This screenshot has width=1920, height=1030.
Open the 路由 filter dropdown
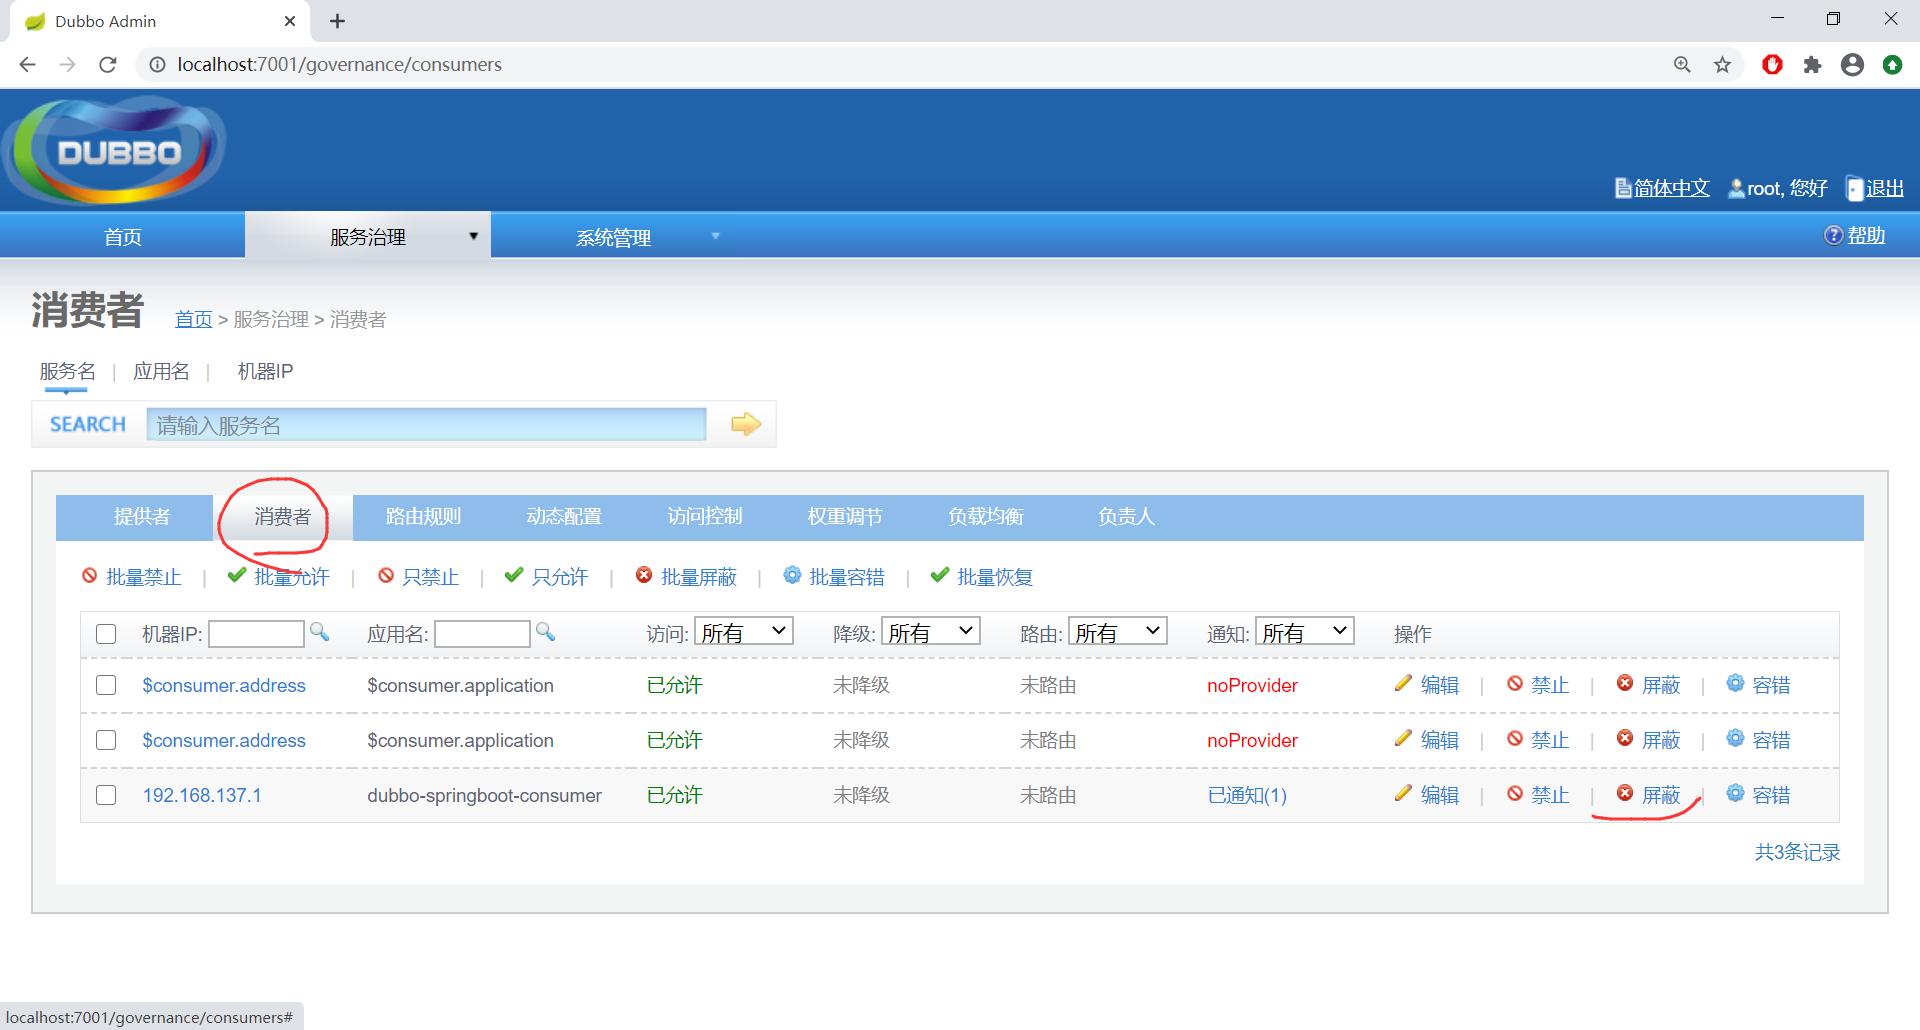pyautogui.click(x=1118, y=632)
